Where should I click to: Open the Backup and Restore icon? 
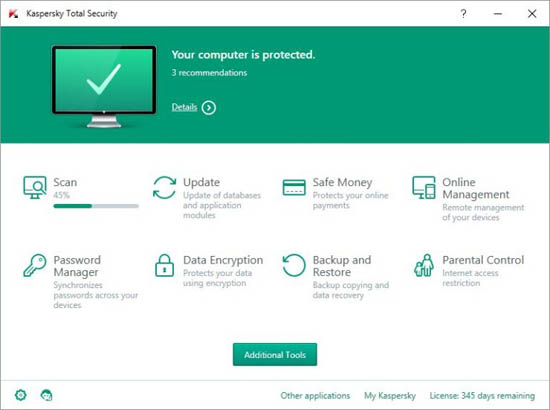294,265
